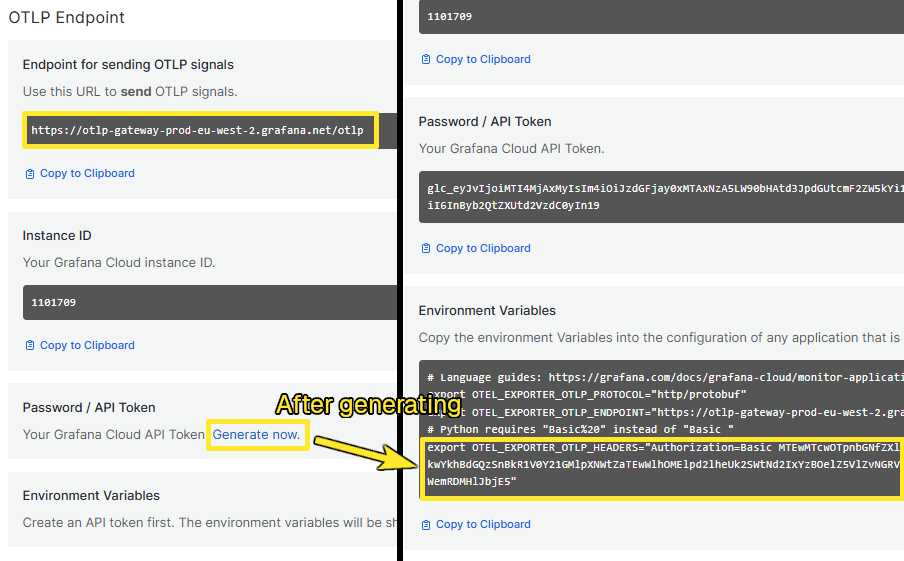Click clipboard icon under left Instance ID box

click(30, 345)
